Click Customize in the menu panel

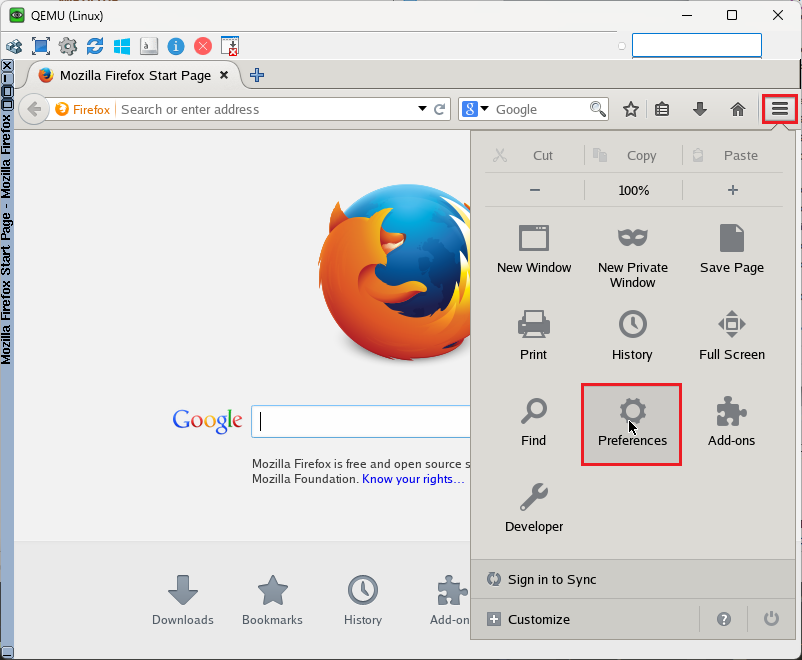click(x=585, y=619)
